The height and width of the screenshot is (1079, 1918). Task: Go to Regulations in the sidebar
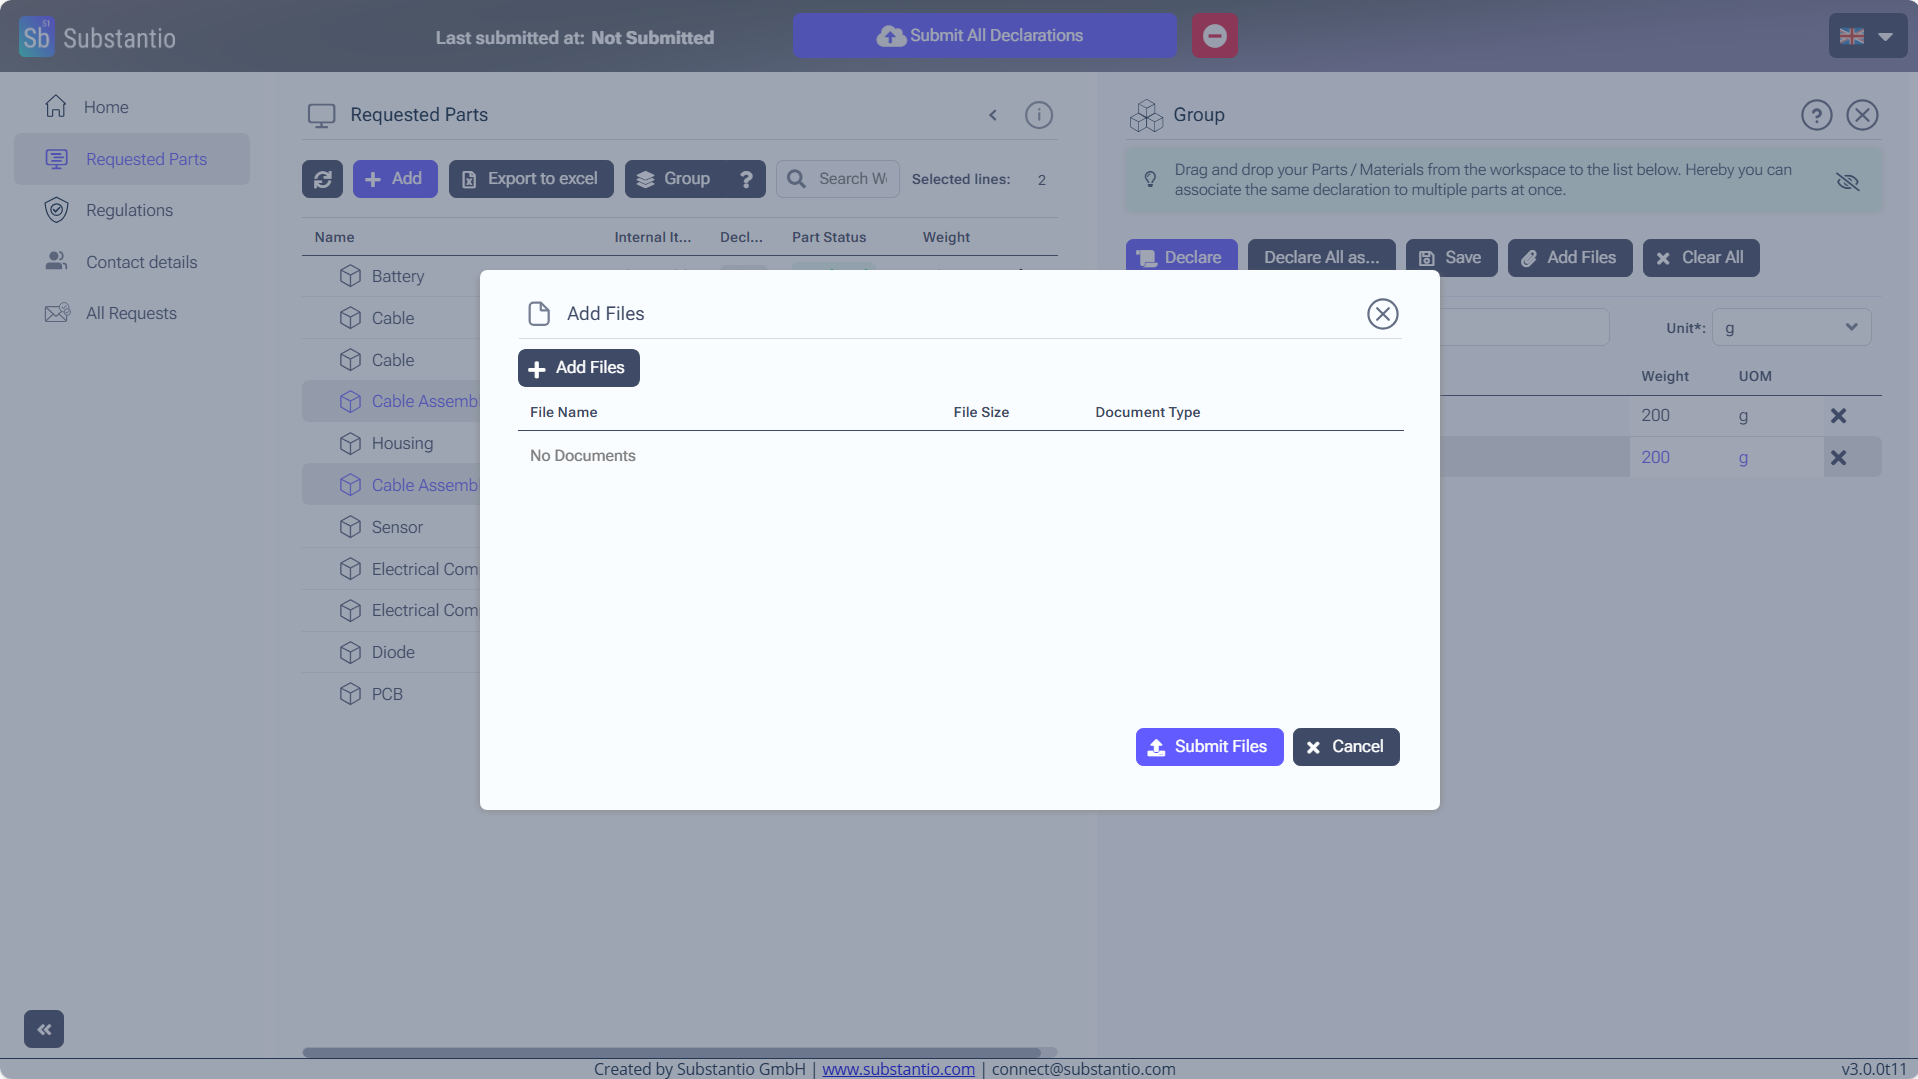(129, 210)
